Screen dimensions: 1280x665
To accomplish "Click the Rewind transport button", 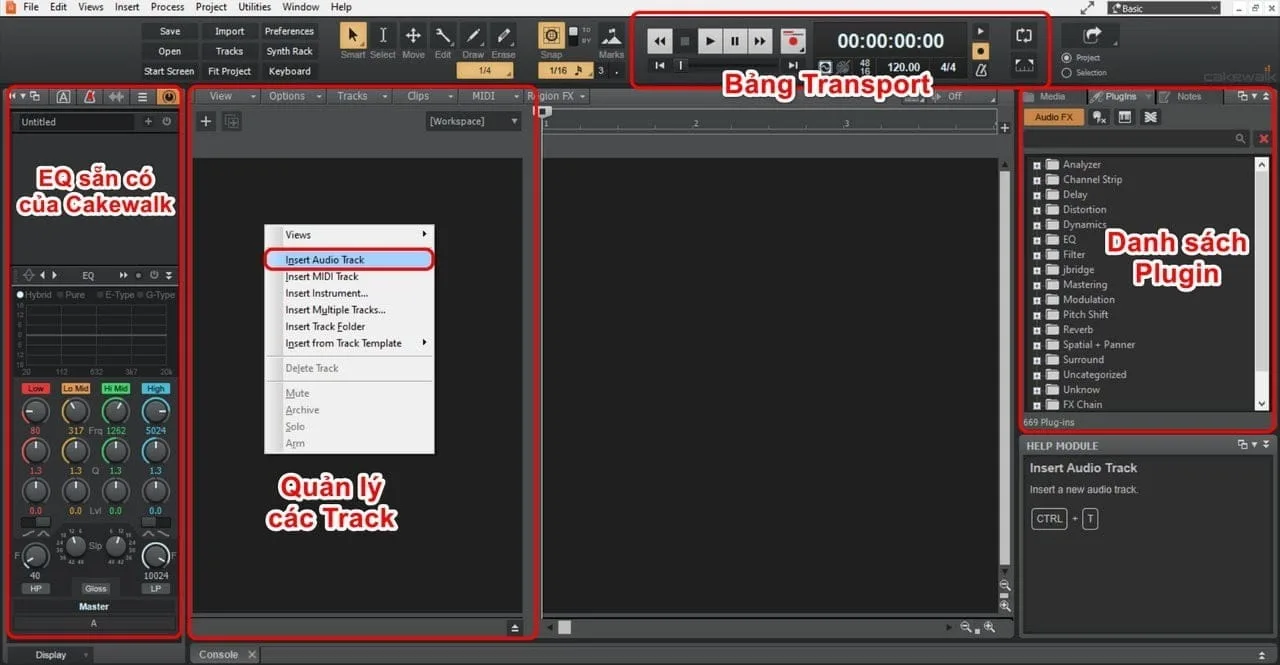I will 660,41.
